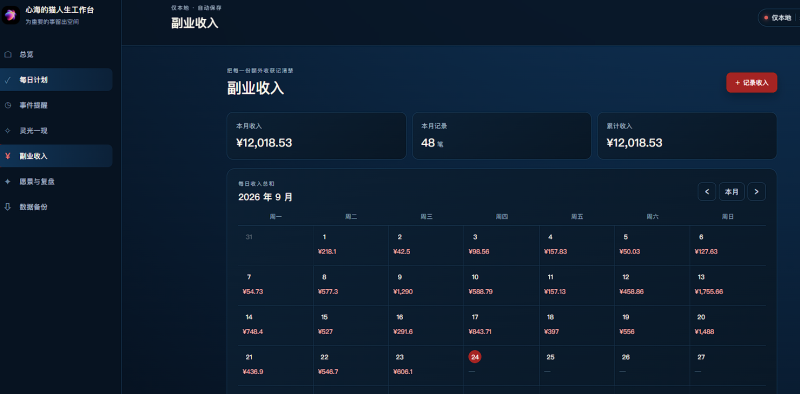This screenshot has width=800, height=394.
Task: Click the ¥1,488 amount on day 20
Action: 705,332
